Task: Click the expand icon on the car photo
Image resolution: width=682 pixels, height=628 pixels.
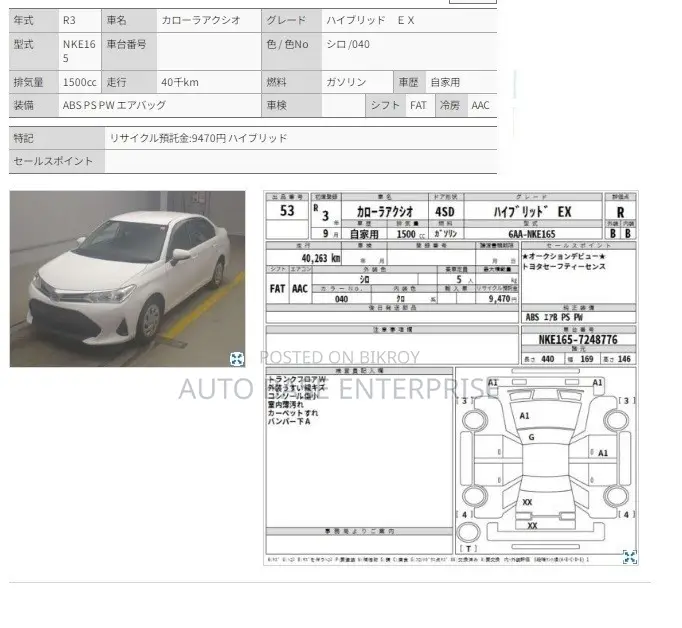Action: (x=237, y=359)
